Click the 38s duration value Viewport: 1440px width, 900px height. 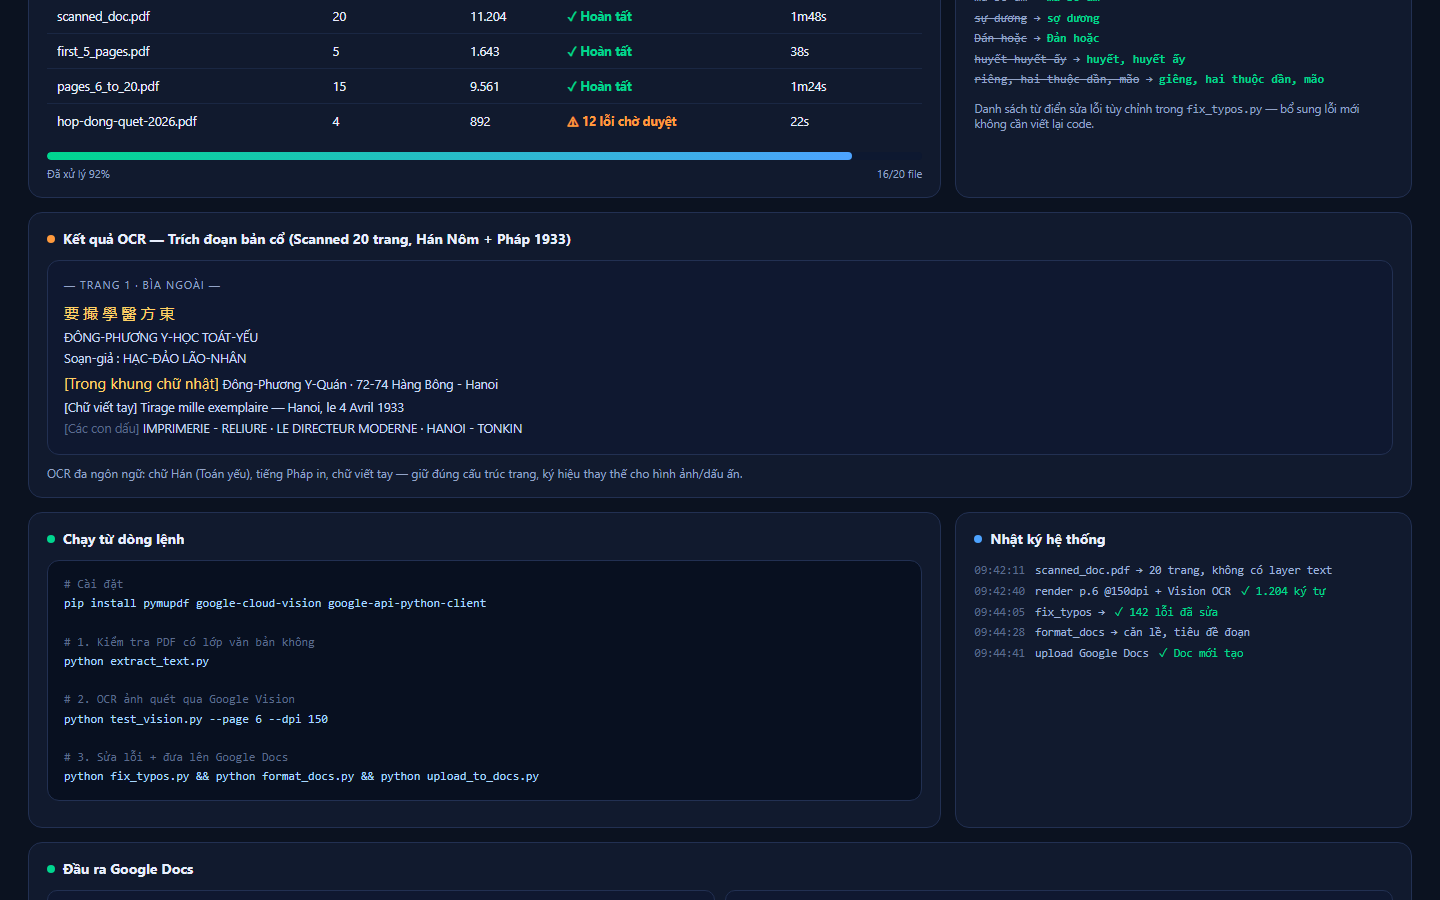pos(800,52)
